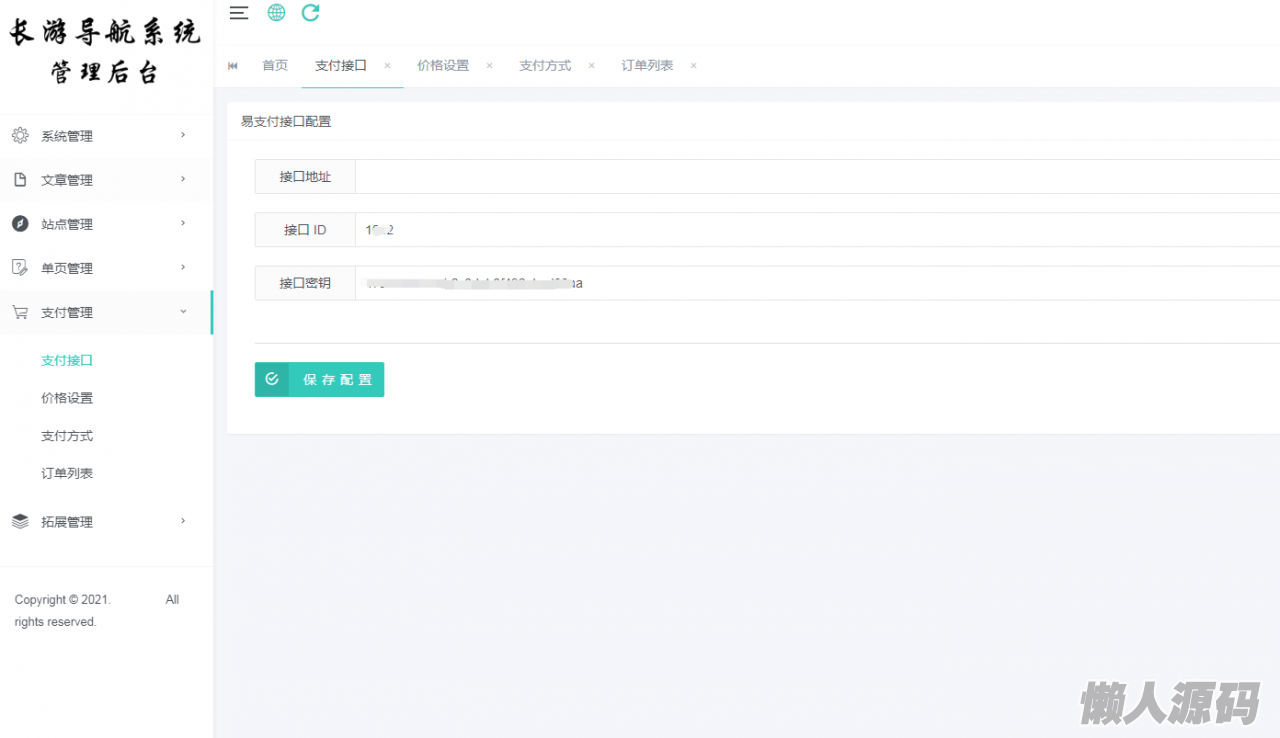Screen dimensions: 1280x738
Task: Go to the 订单列表 tab
Action: [647, 66]
